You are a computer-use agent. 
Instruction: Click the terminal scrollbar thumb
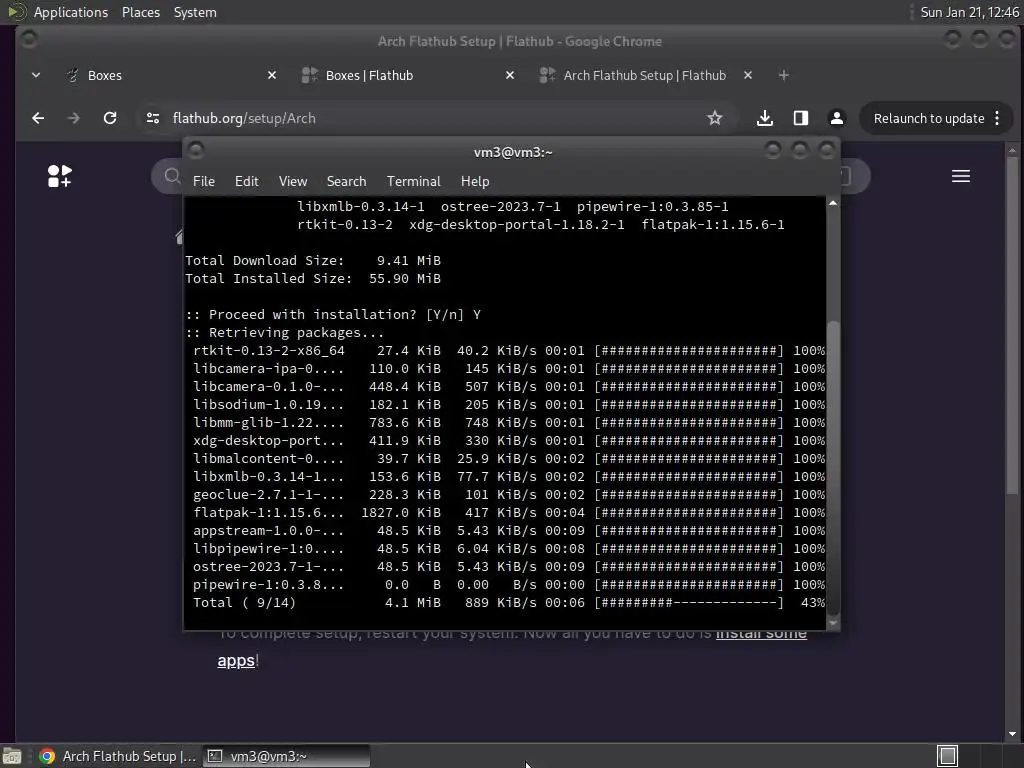point(833,467)
